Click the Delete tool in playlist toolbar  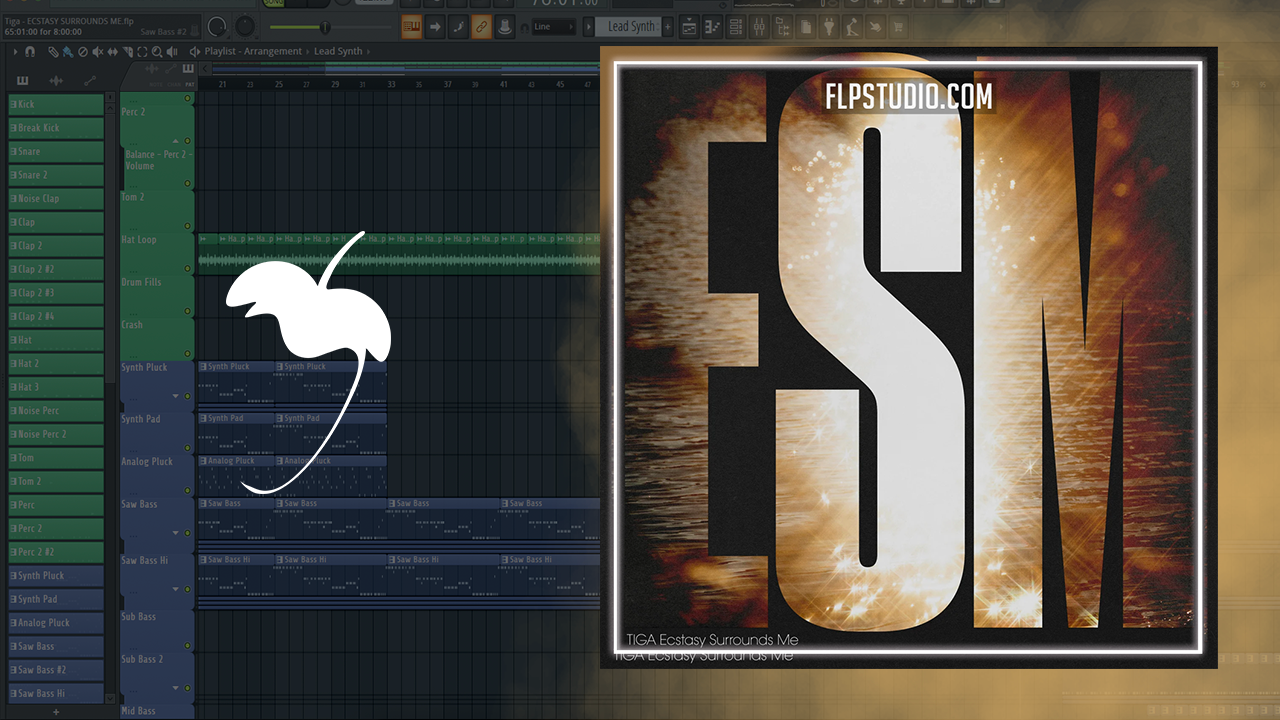pos(82,51)
